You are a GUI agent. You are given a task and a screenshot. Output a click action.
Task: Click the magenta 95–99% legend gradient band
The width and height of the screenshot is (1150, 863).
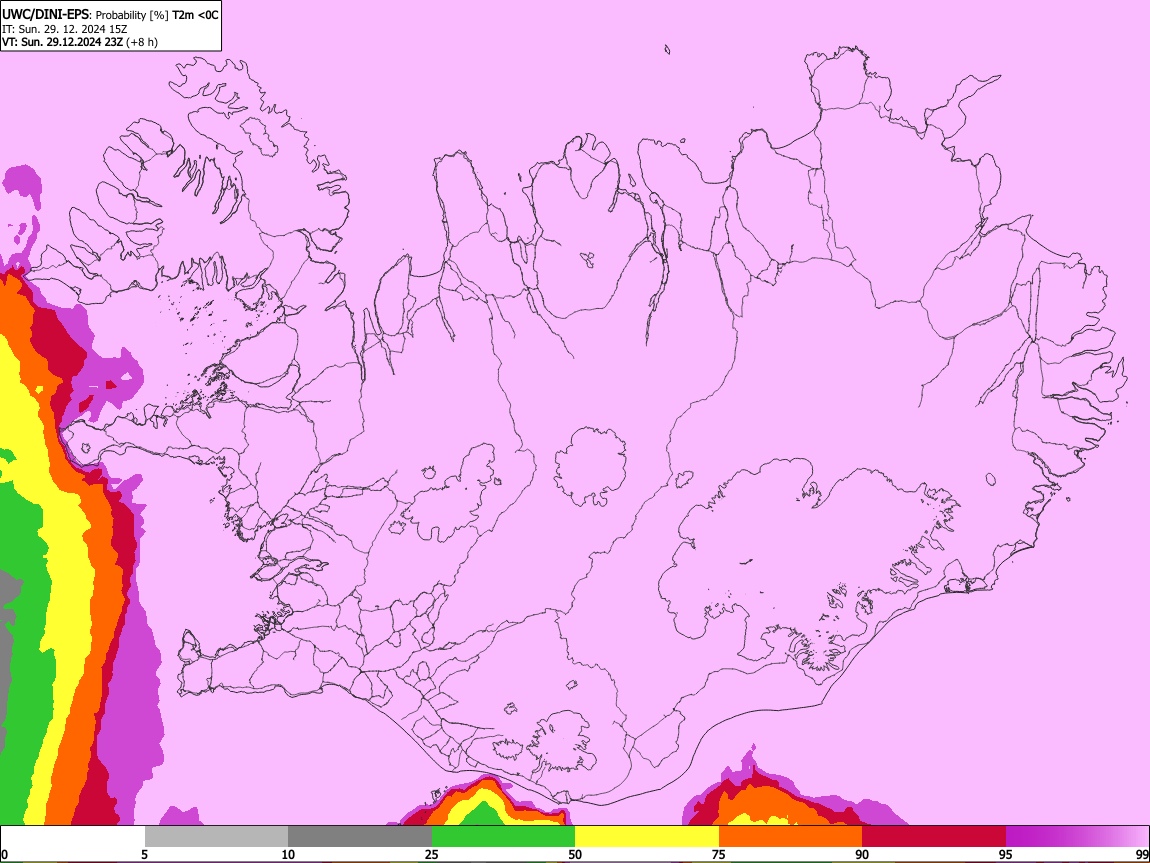1077,837
